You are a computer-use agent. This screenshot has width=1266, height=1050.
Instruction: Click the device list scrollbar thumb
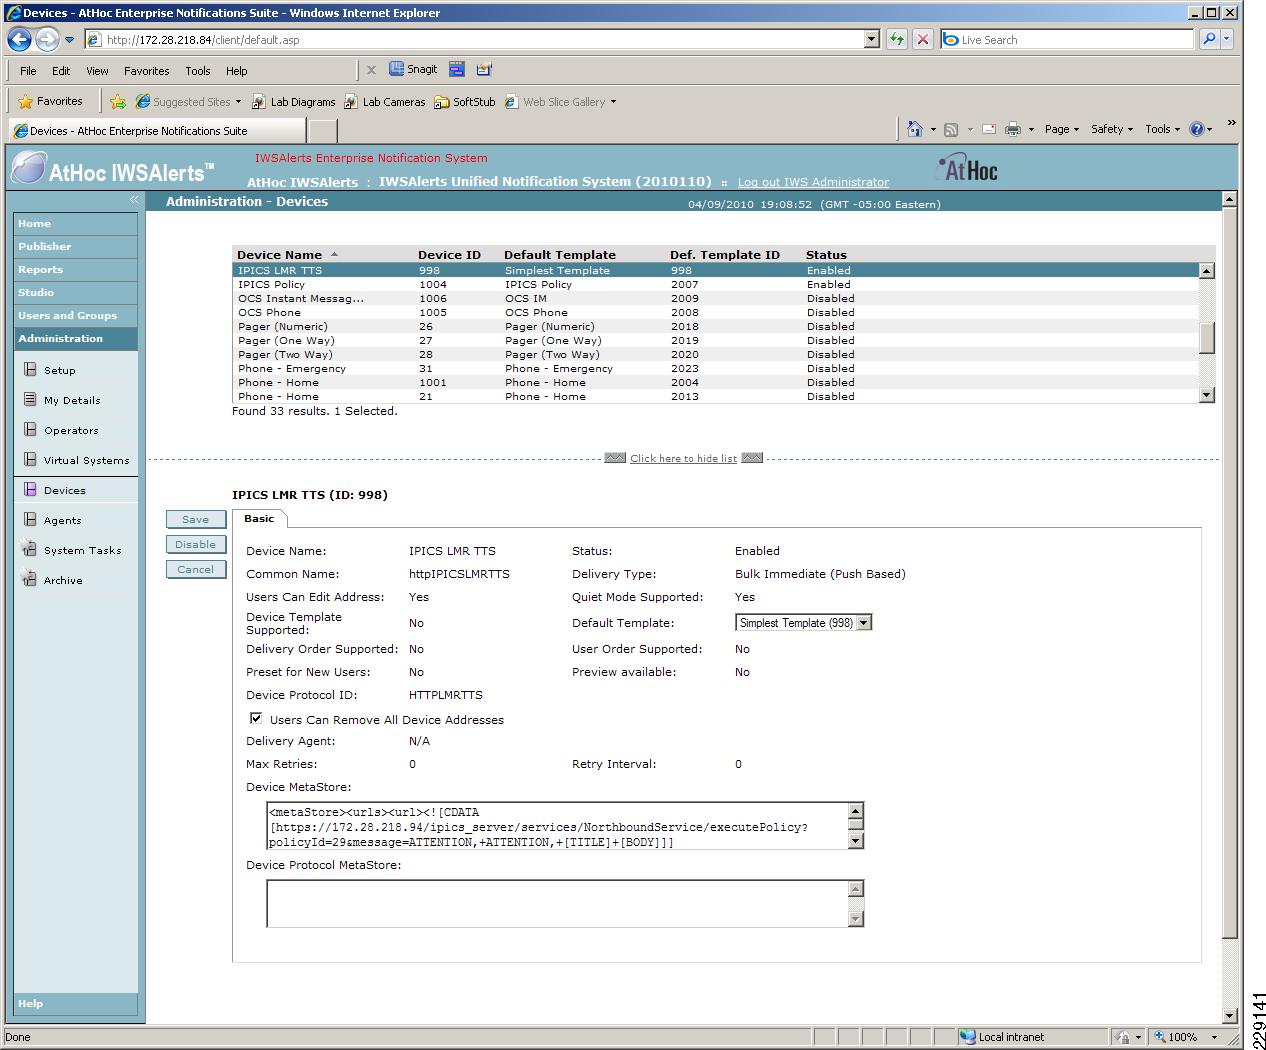click(x=1207, y=337)
